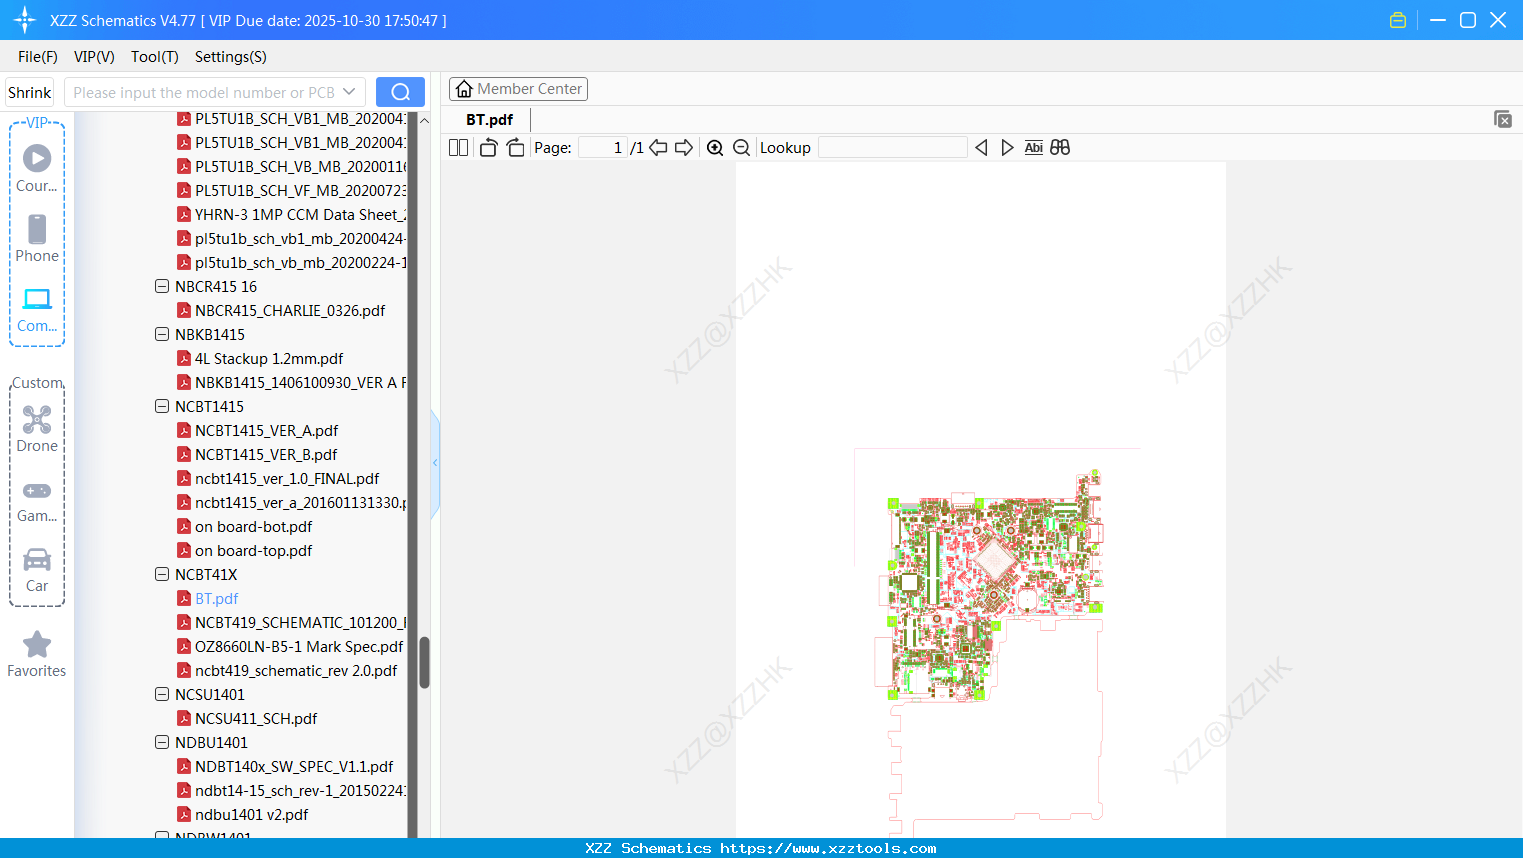
Task: Click the Shrink button
Action: point(29,92)
